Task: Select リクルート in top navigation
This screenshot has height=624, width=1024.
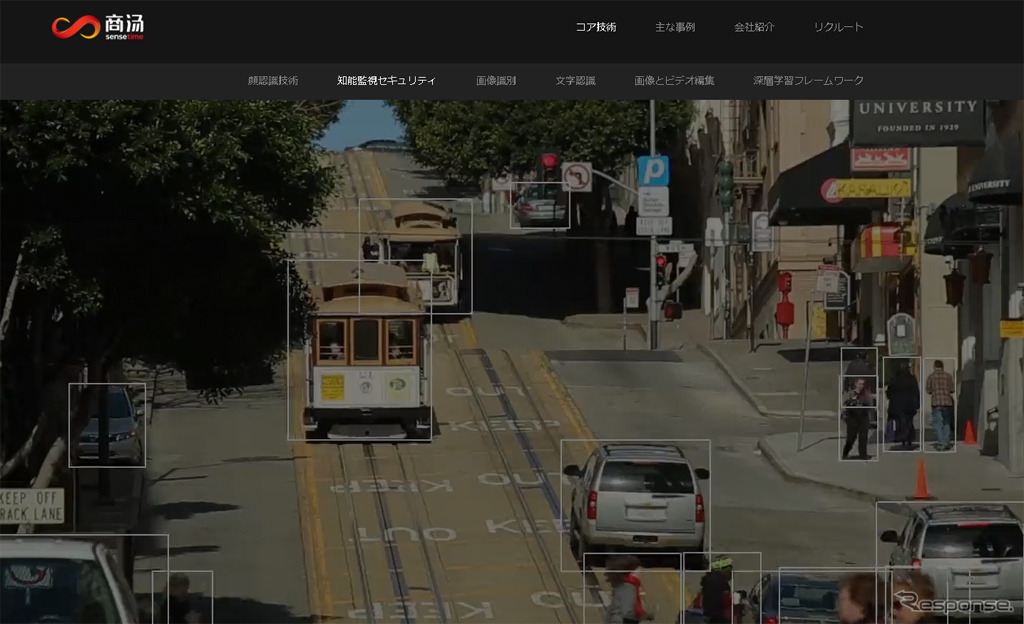Action: [838, 27]
